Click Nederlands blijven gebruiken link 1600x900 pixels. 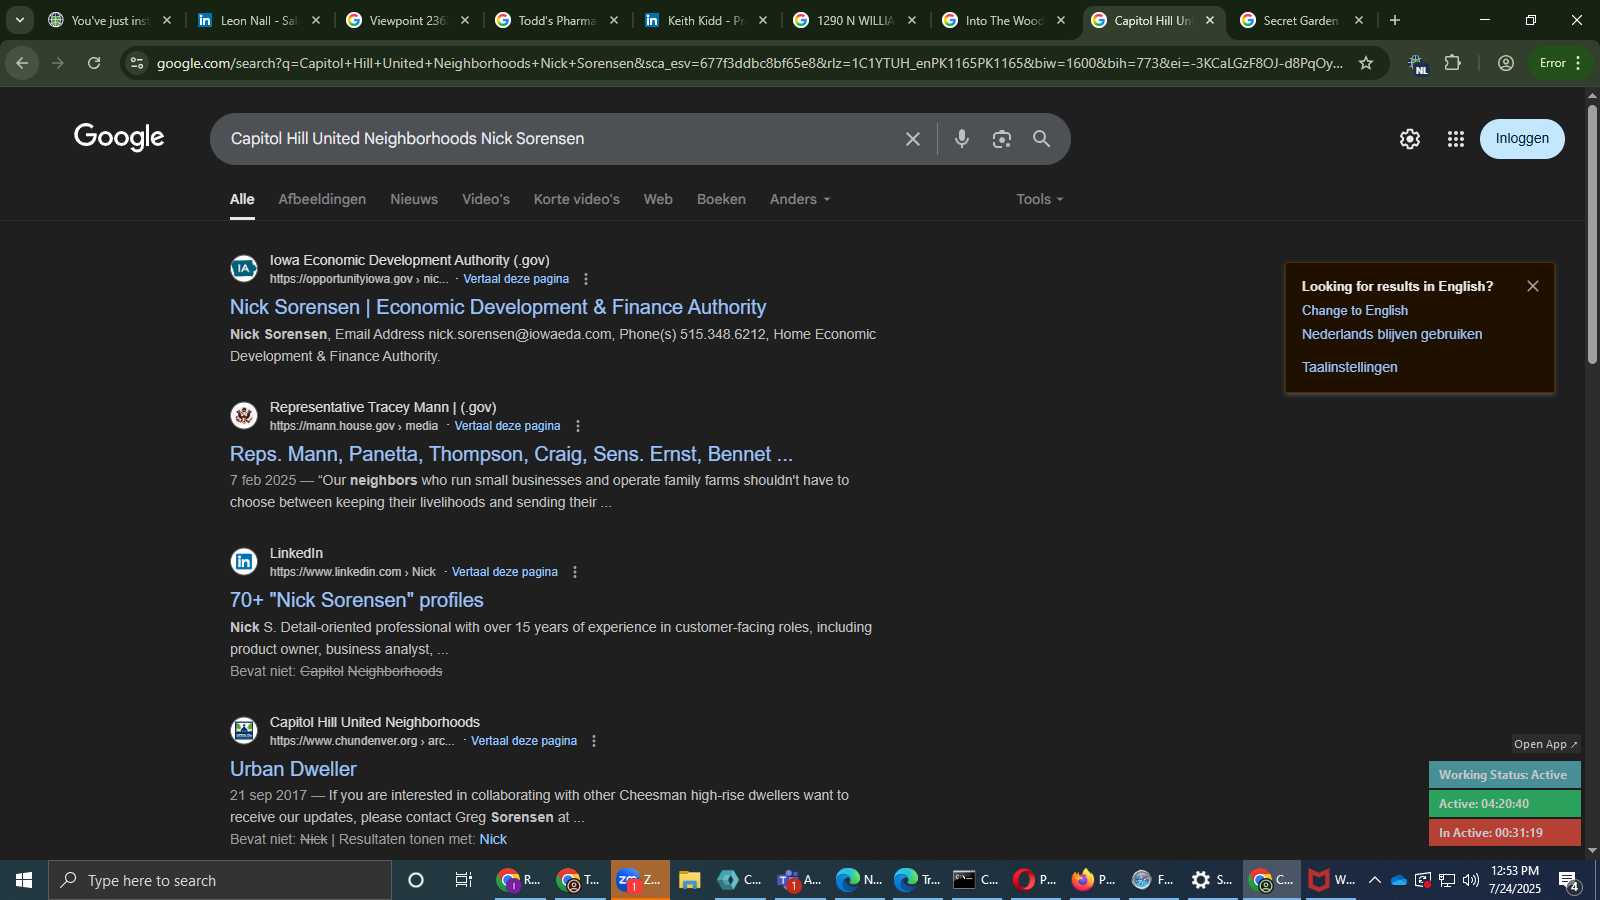pos(1392,335)
